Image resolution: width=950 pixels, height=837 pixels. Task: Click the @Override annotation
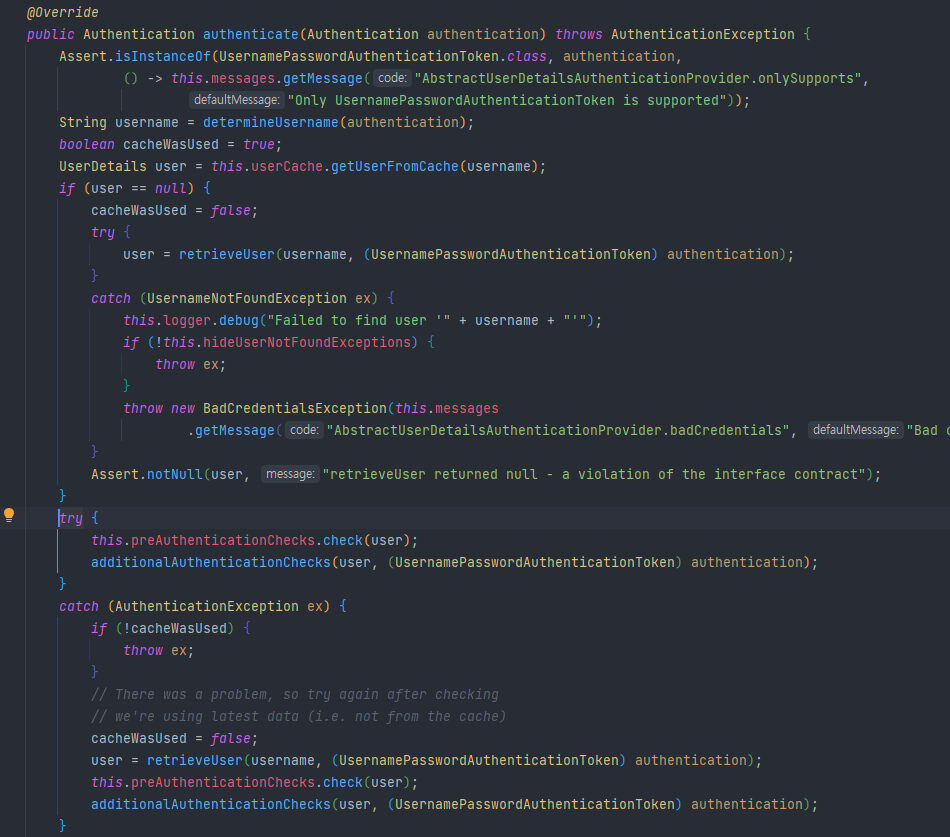click(x=62, y=12)
